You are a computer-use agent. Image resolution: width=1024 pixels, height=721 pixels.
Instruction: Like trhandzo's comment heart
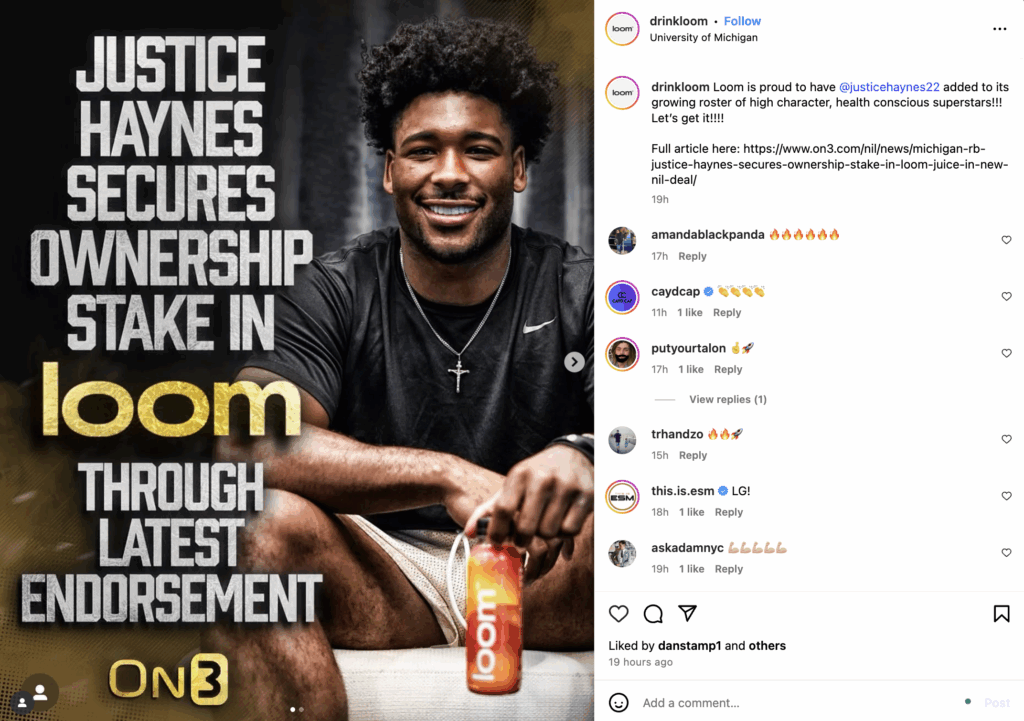coord(1006,439)
